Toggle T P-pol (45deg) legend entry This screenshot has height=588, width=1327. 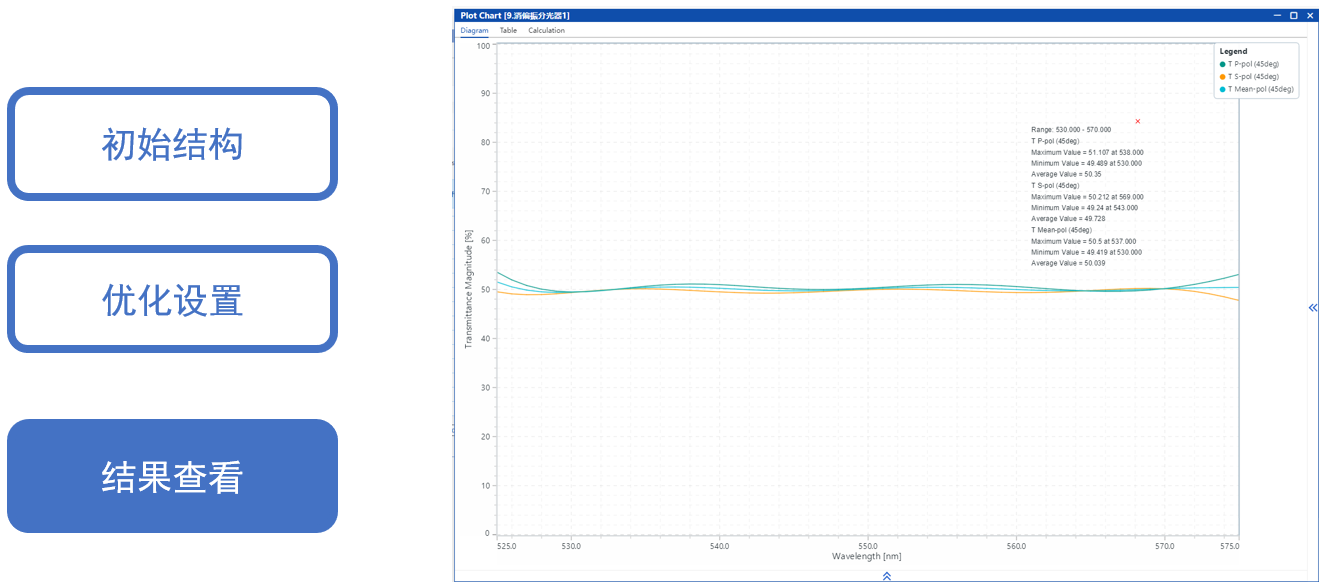tap(1253, 64)
